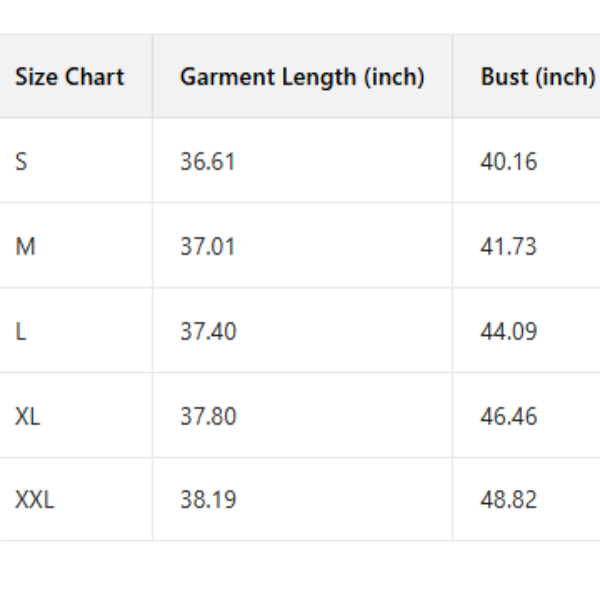The height and width of the screenshot is (600, 600).
Task: Pick the bust measurement 41.73
Action: [x=508, y=246]
